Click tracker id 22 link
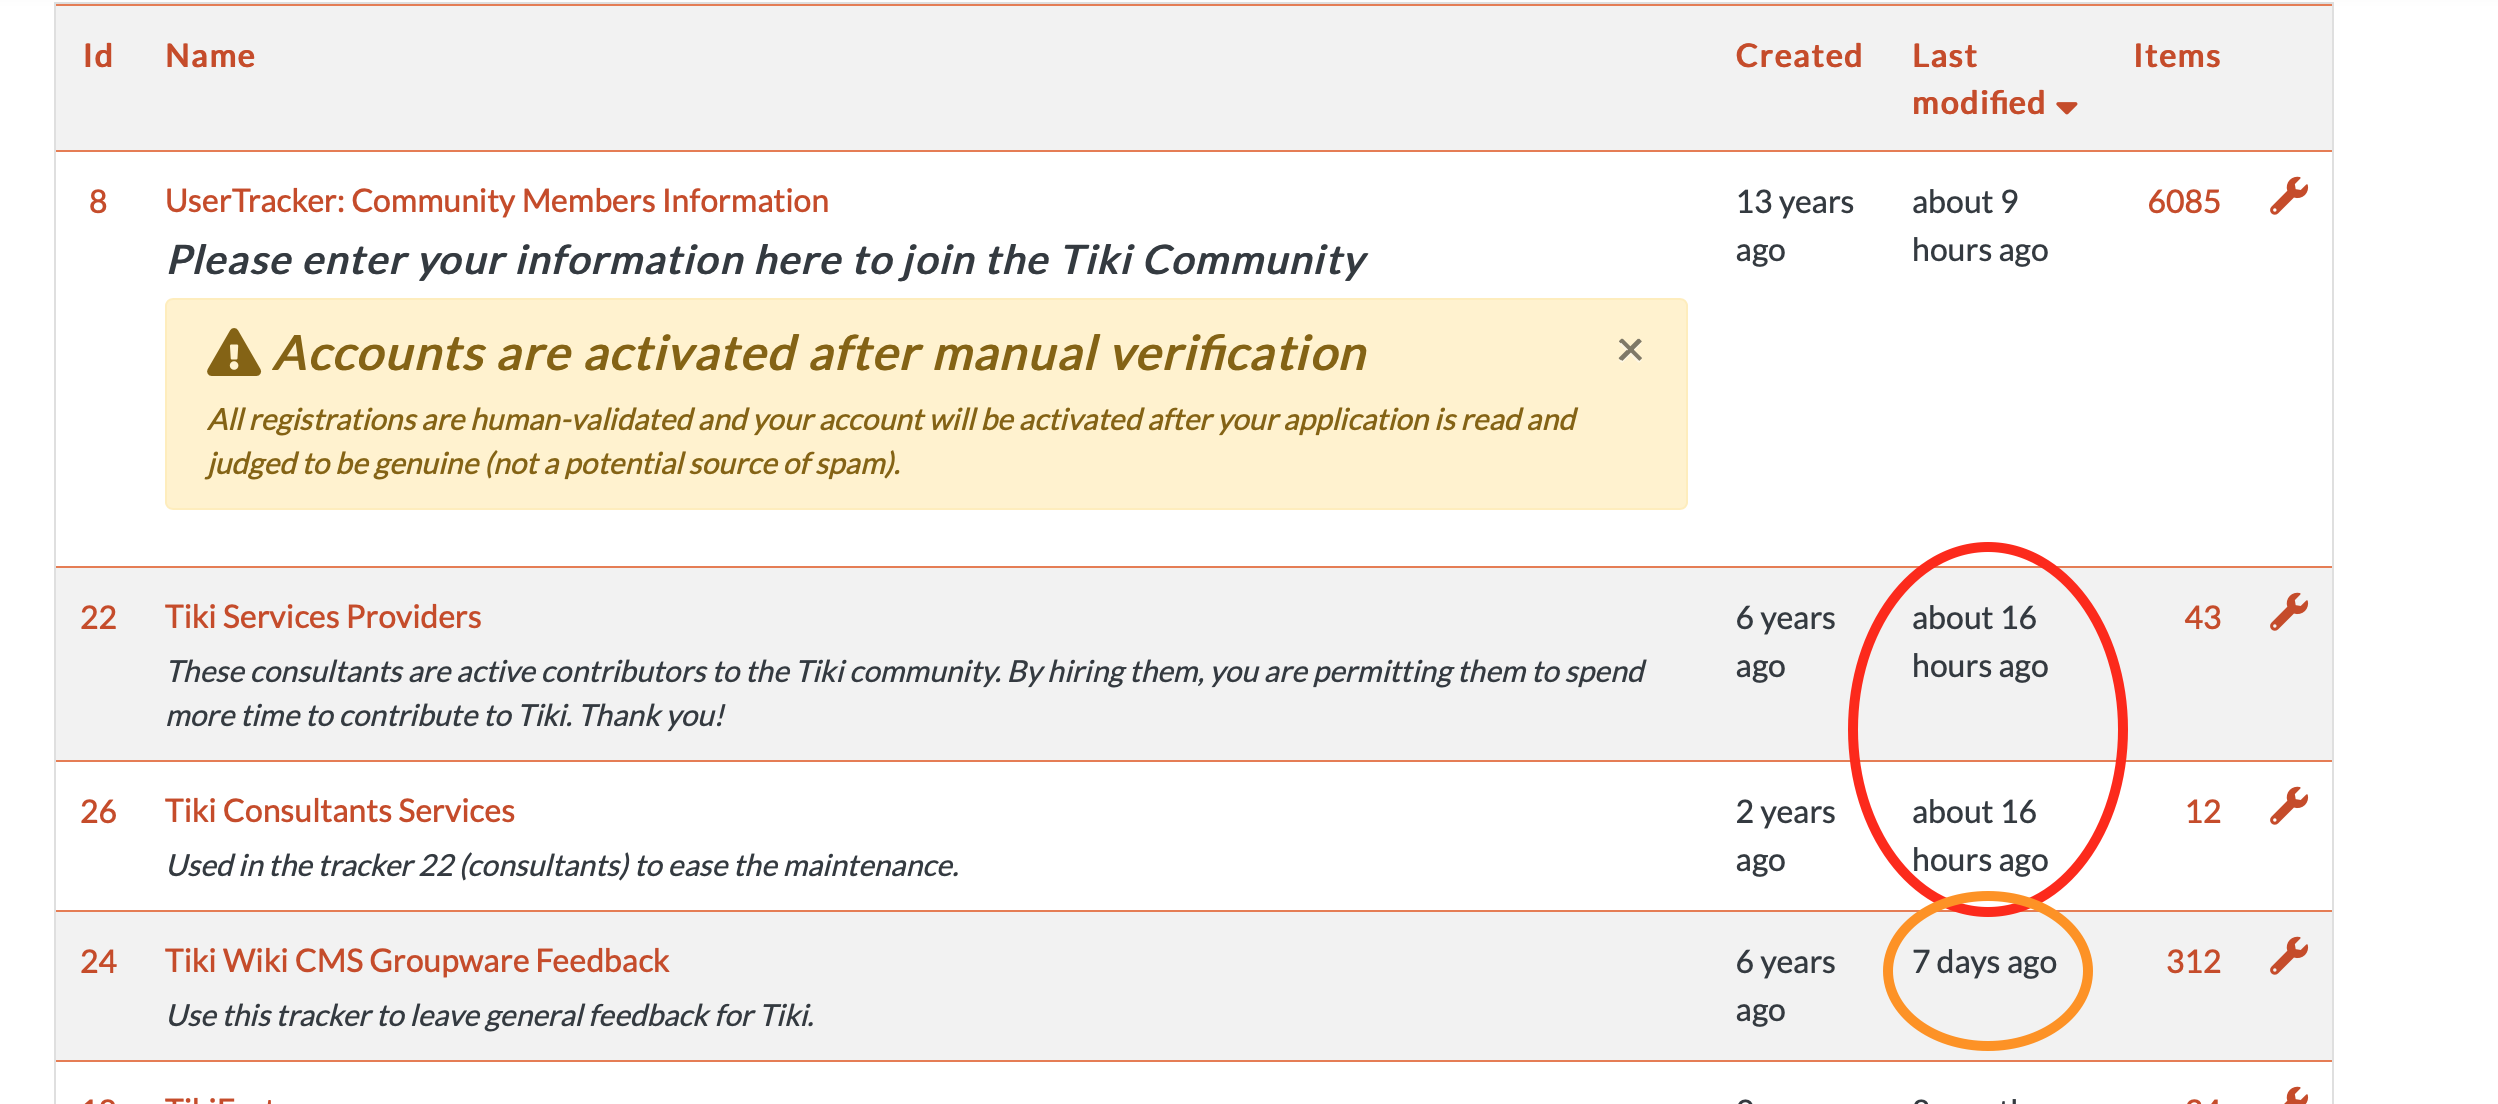 (x=98, y=618)
